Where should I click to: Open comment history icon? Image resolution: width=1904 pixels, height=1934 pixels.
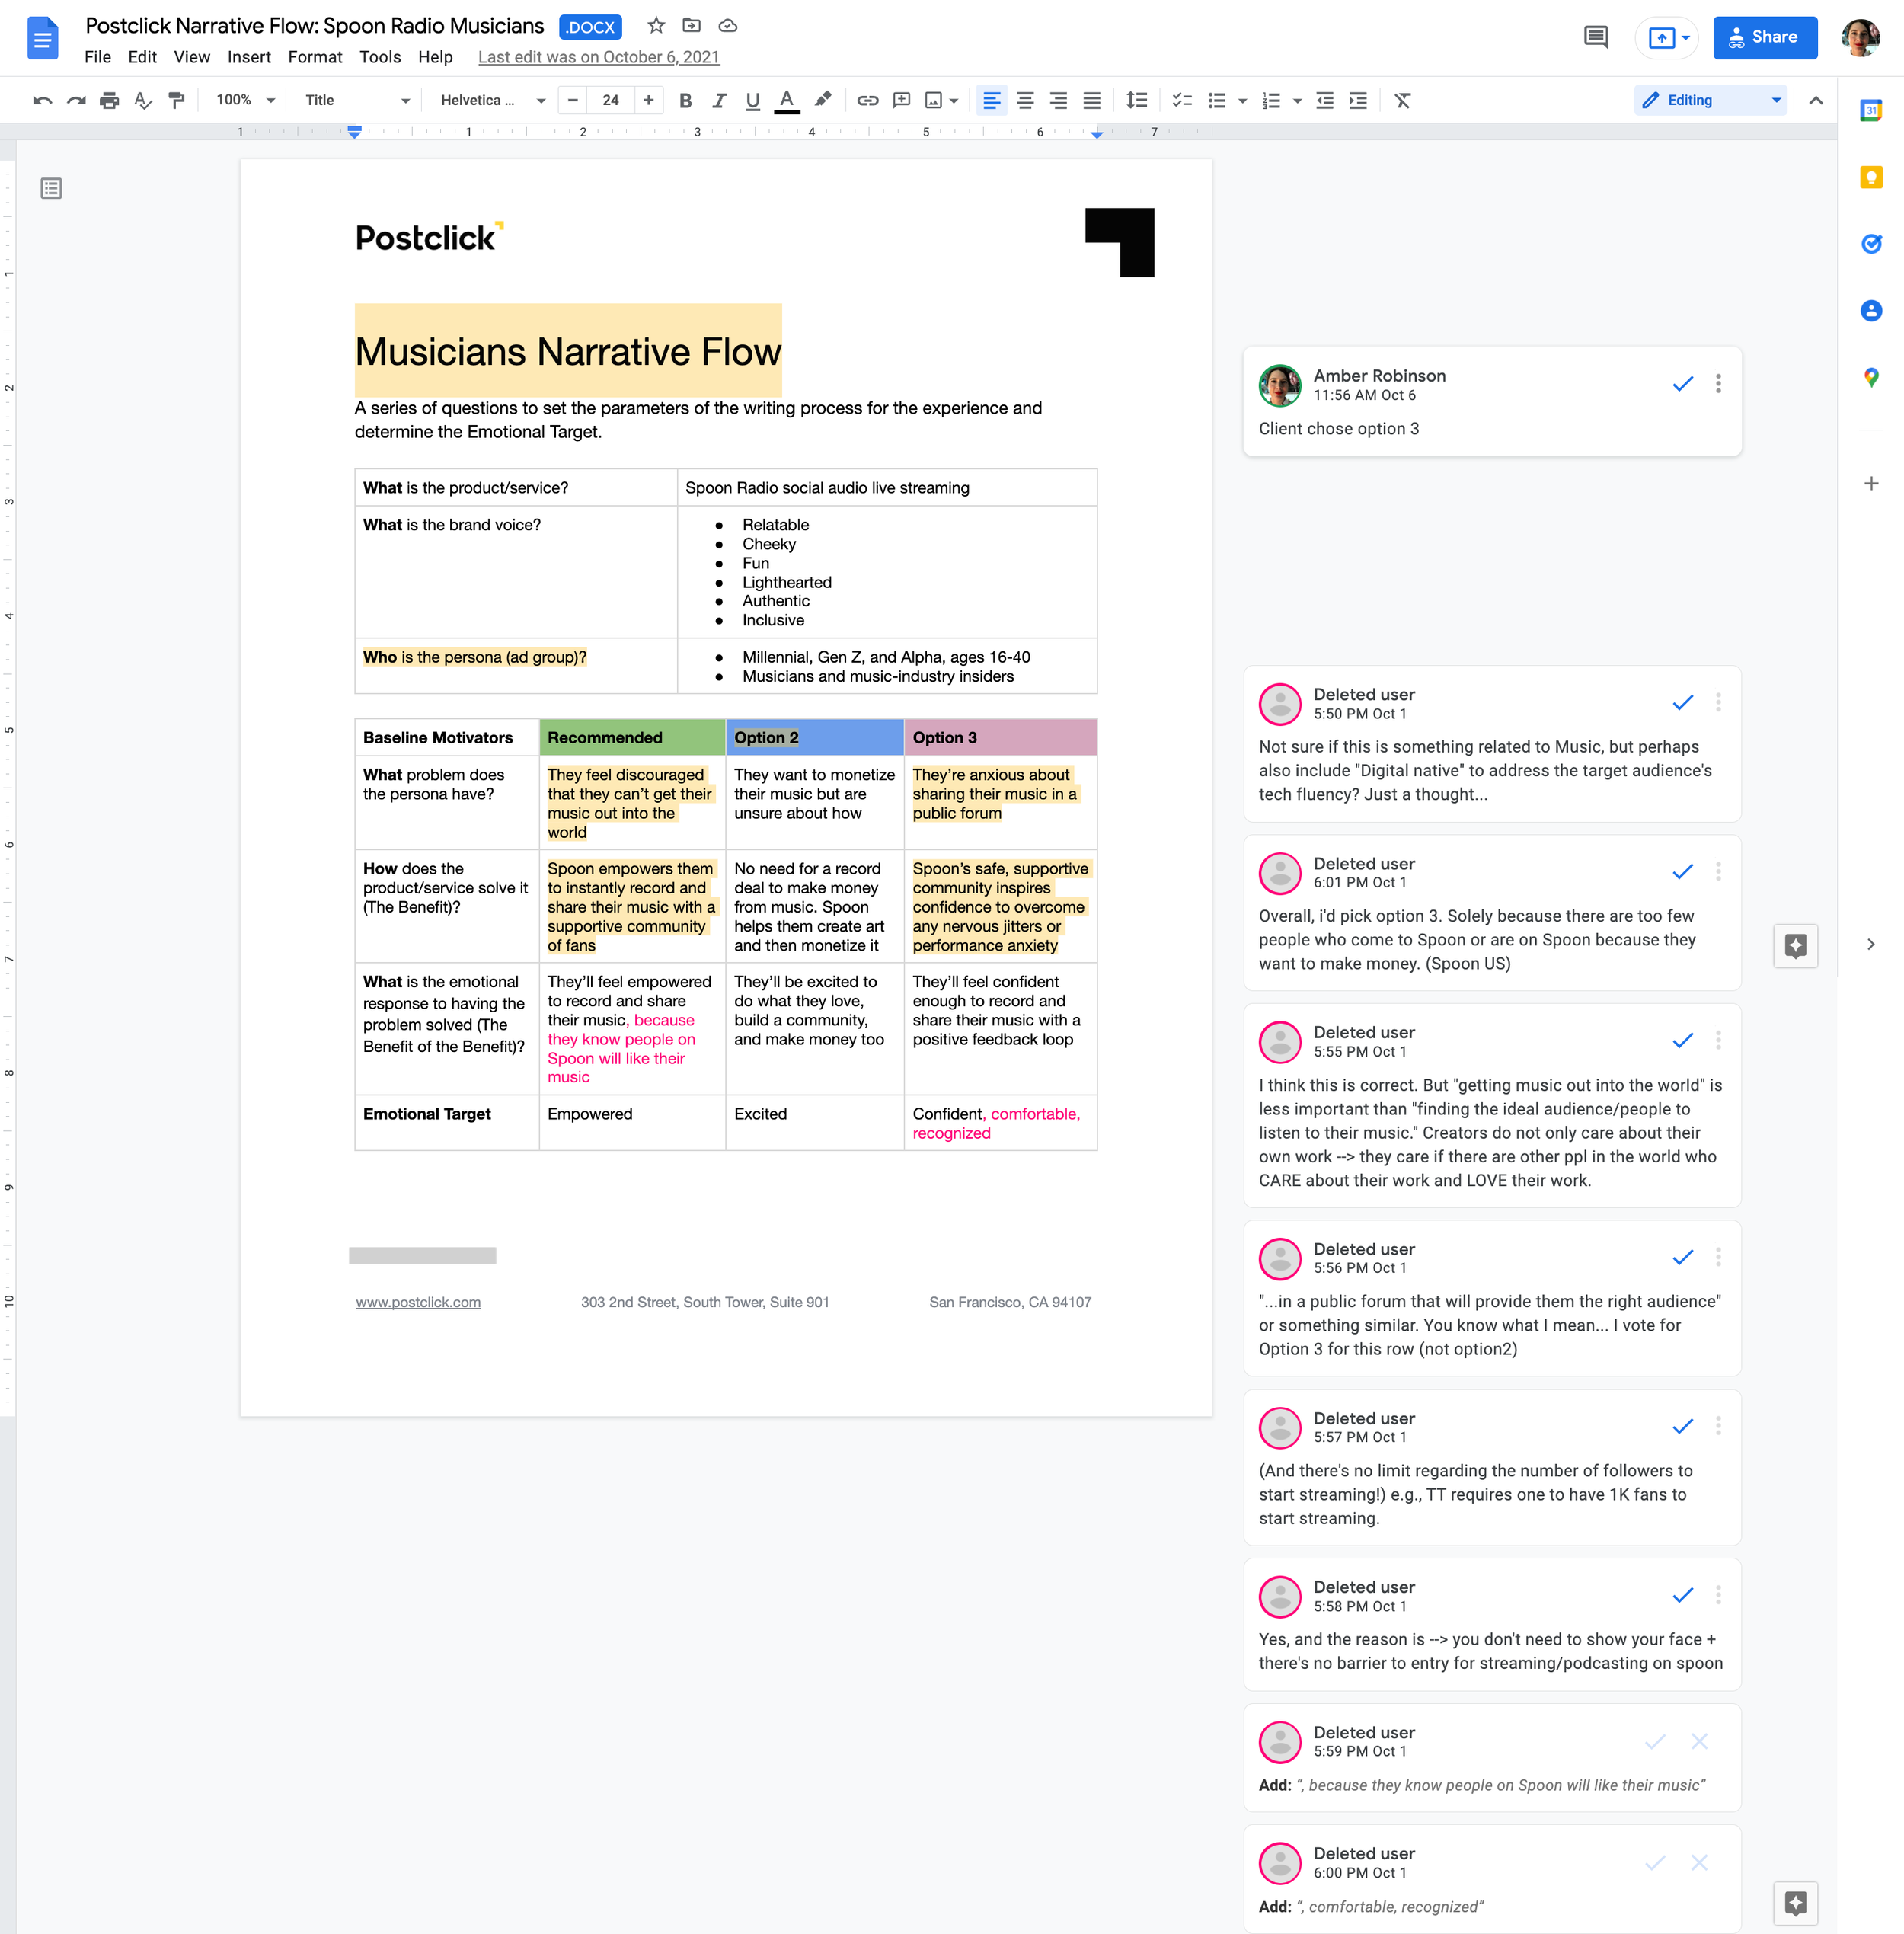pos(1596,38)
